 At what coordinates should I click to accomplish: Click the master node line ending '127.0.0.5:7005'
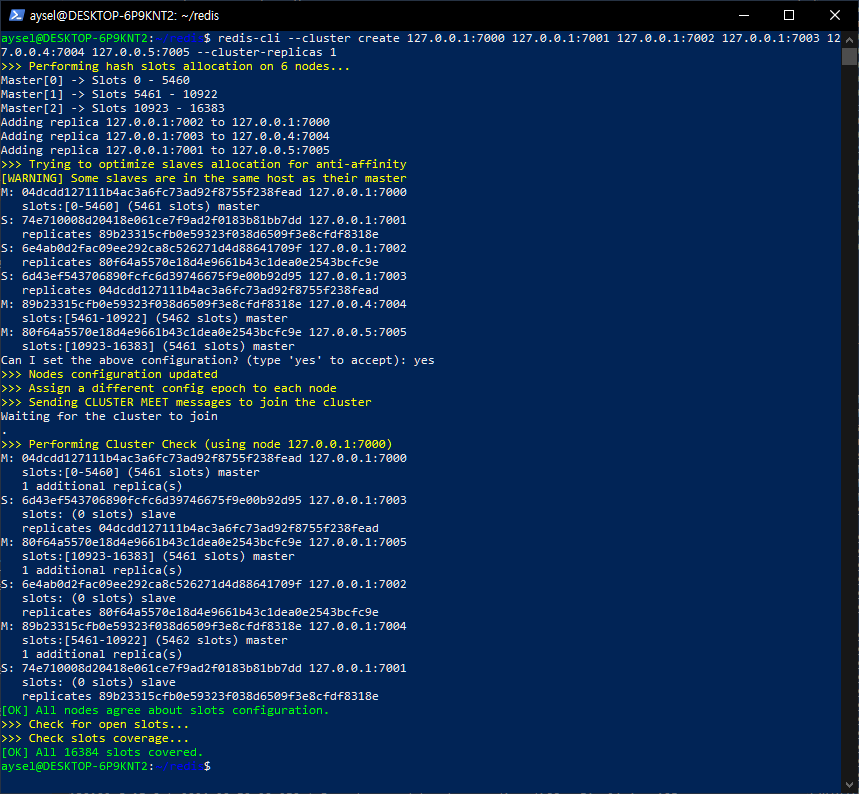point(204,332)
